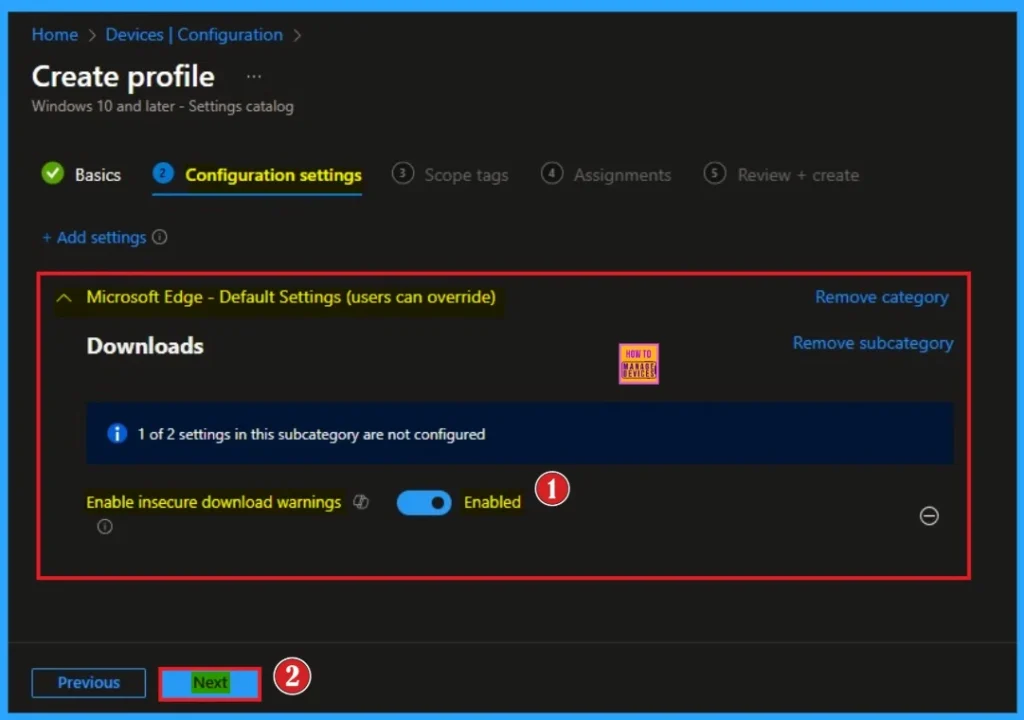1024x720 pixels.
Task: Toggle Enable insecure download warnings switch
Action: click(424, 502)
